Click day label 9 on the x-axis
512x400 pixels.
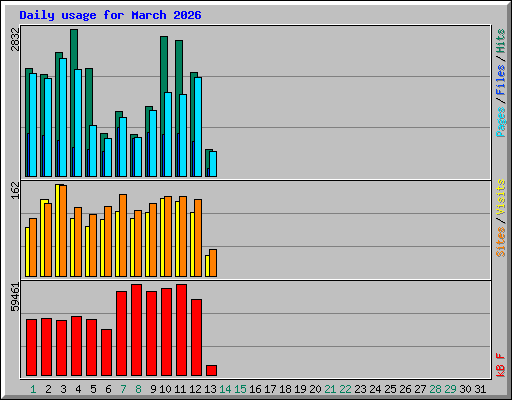tap(153, 389)
